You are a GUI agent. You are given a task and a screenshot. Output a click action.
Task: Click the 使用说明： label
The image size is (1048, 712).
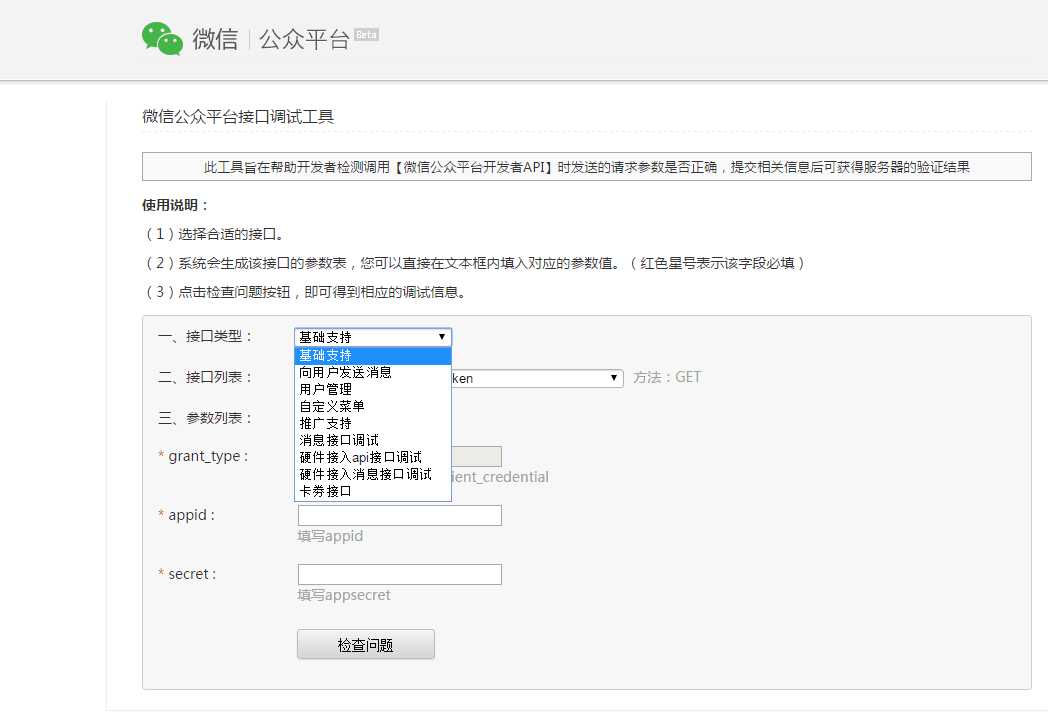pos(175,205)
